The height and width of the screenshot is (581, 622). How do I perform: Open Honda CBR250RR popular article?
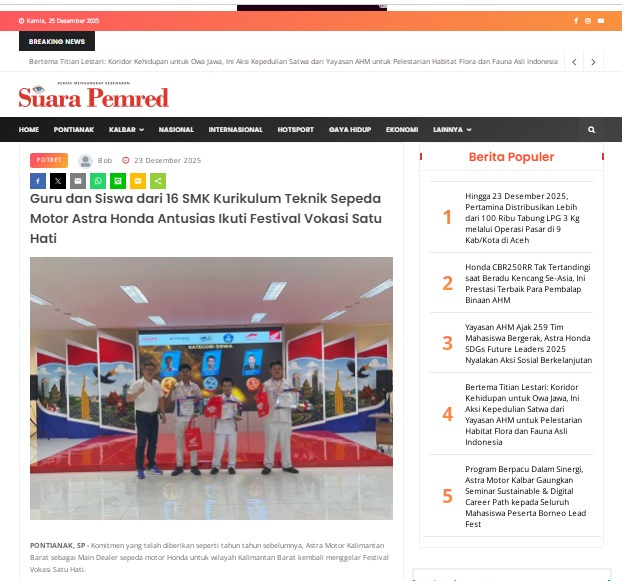click(x=528, y=282)
